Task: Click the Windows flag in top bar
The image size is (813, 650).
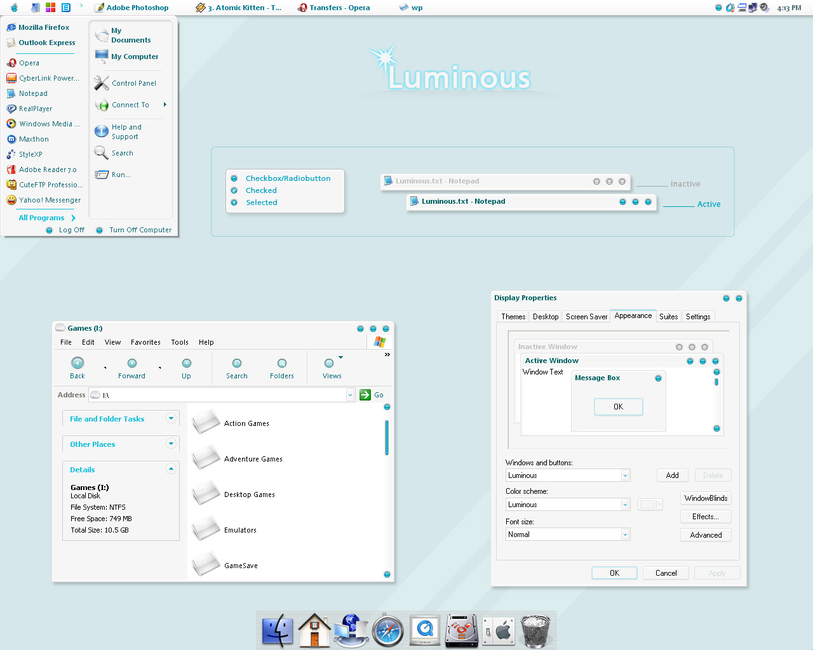Action: [50, 7]
